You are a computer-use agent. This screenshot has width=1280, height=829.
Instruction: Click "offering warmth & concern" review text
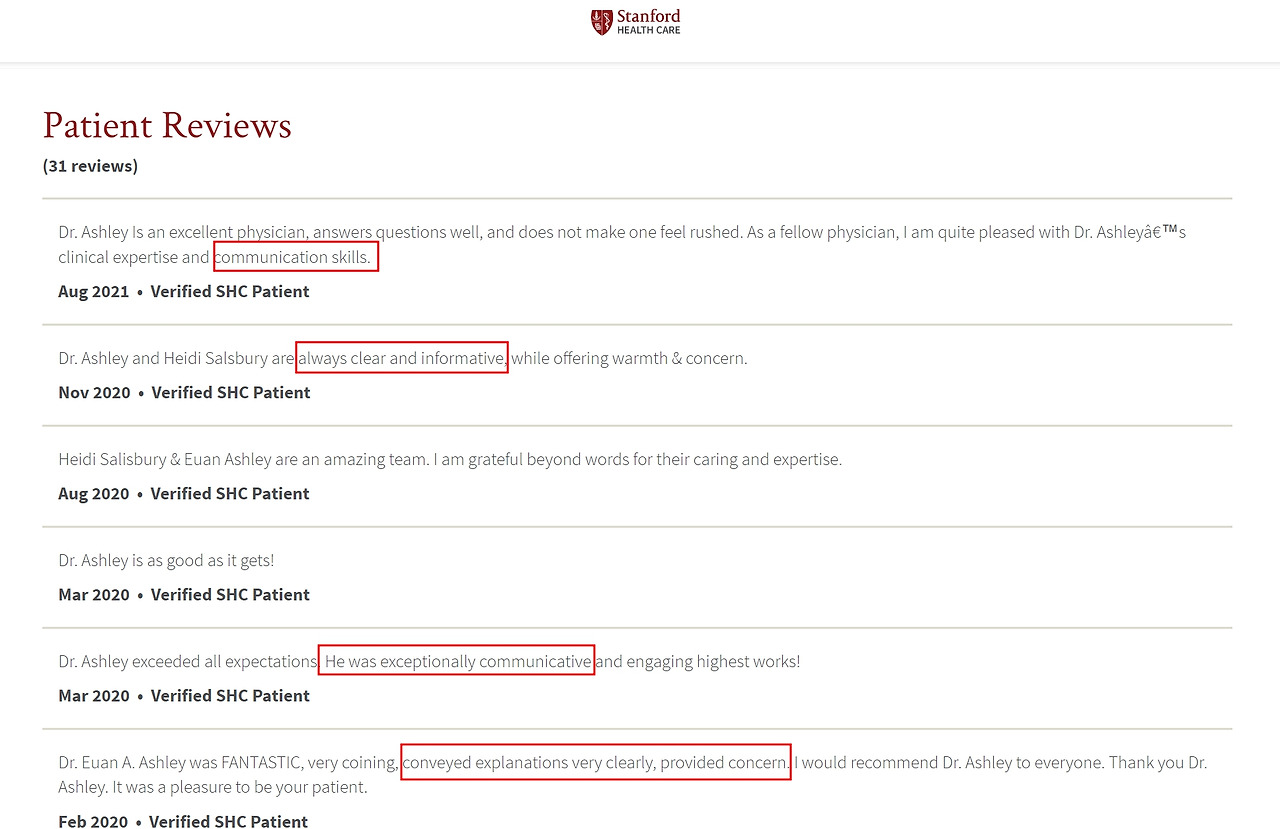tap(650, 358)
